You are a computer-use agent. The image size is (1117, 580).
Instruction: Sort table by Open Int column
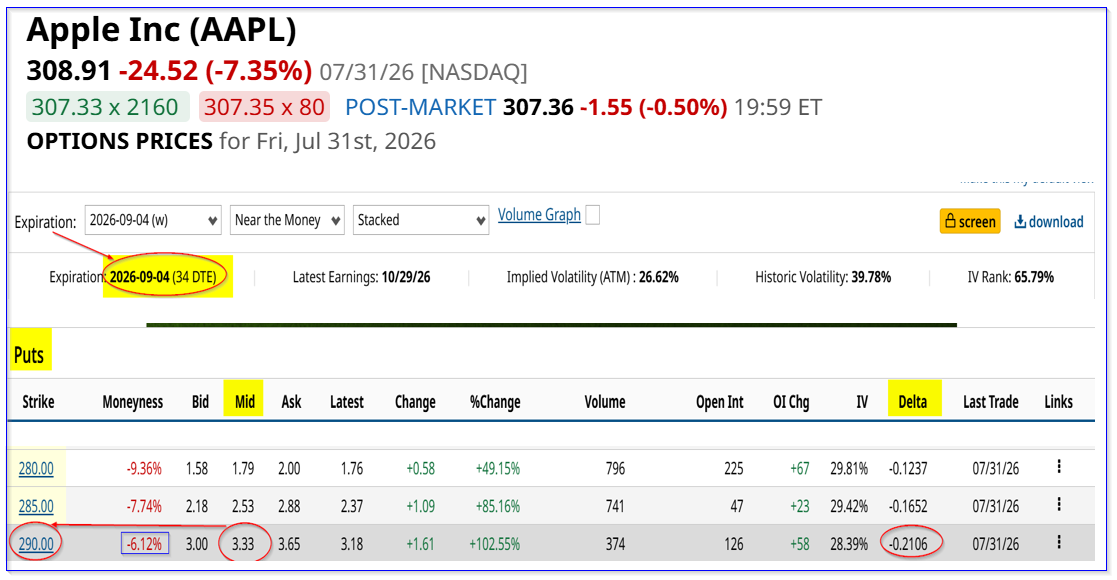(719, 402)
